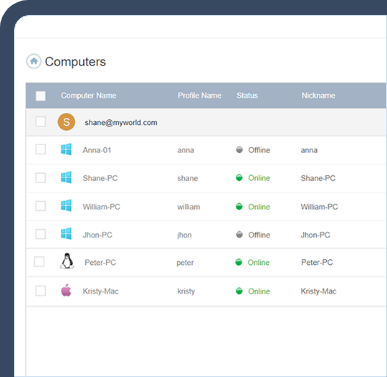Image resolution: width=387 pixels, height=377 pixels.
Task: Open the William-PC computer name
Action: point(101,207)
